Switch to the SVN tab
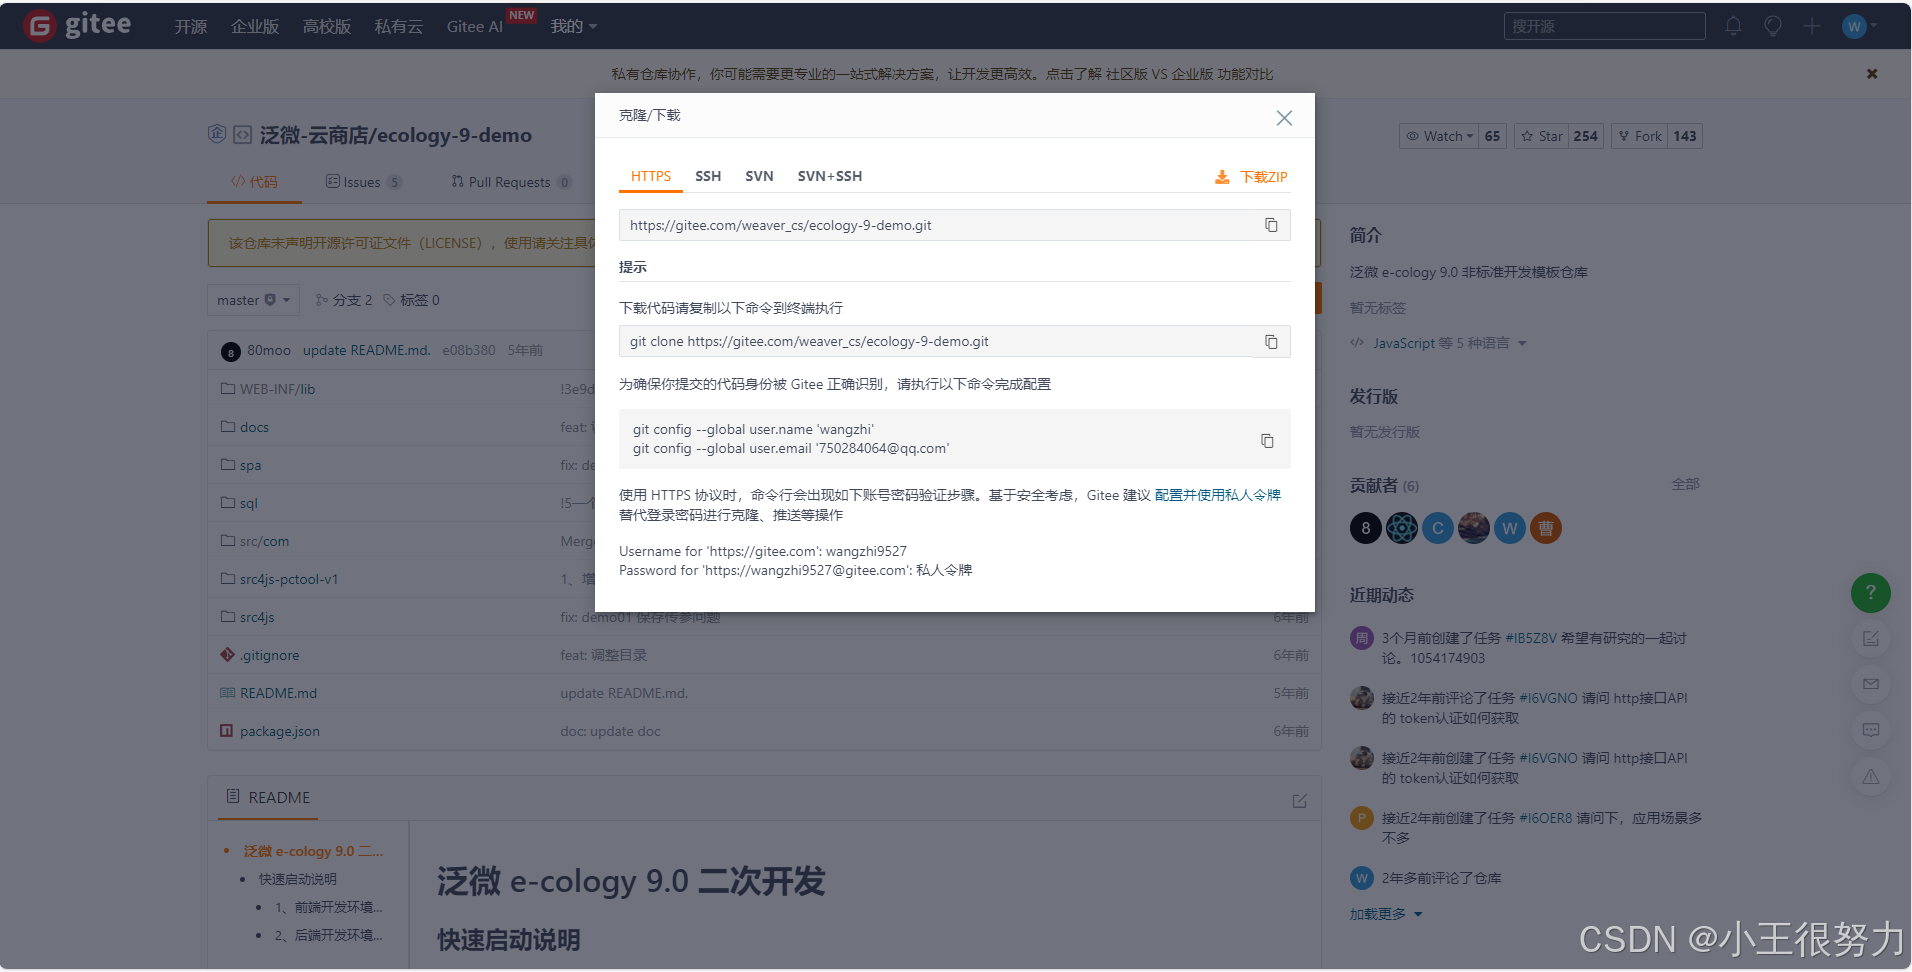Screen dimensions: 1912x972 coord(759,176)
